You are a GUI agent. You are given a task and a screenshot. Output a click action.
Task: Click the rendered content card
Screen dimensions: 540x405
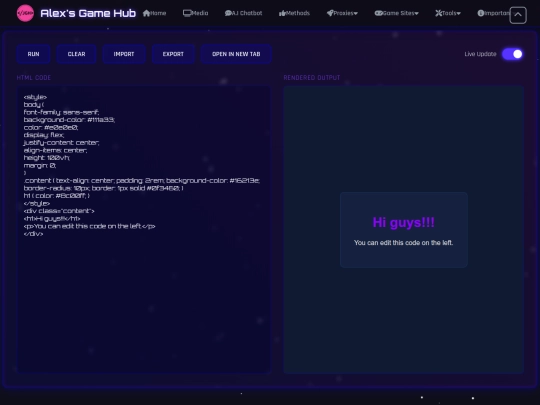coord(404,230)
